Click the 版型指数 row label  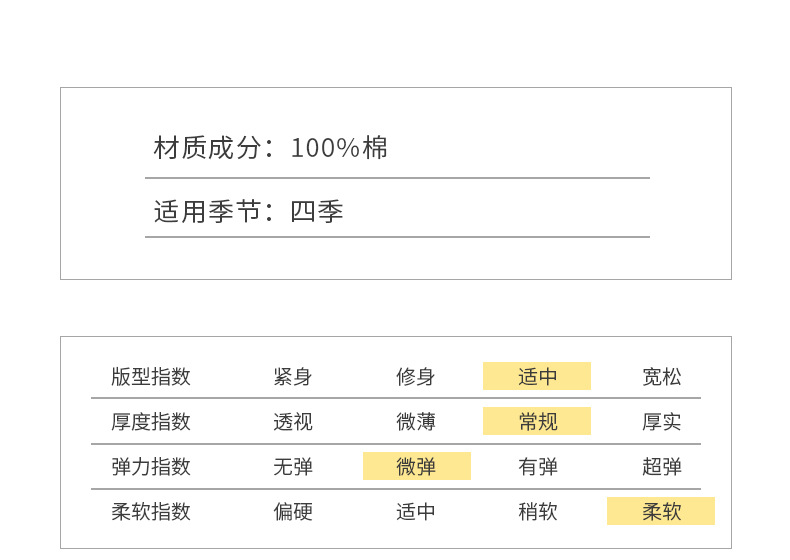click(151, 377)
